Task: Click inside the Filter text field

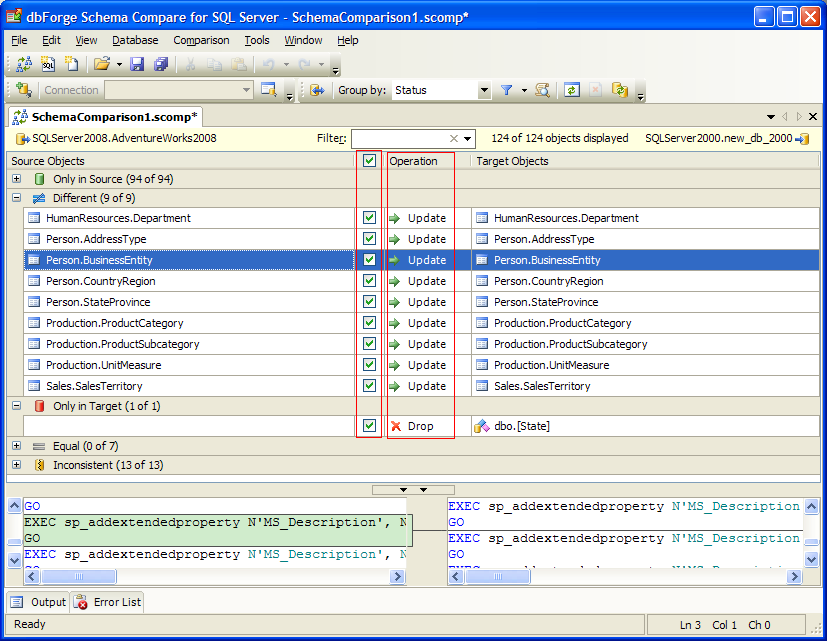Action: pos(400,139)
